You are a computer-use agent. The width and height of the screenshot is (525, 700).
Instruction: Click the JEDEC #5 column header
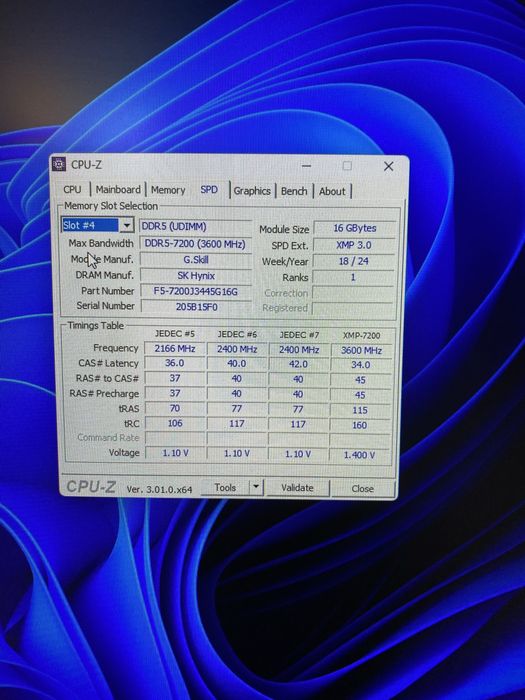(175, 333)
